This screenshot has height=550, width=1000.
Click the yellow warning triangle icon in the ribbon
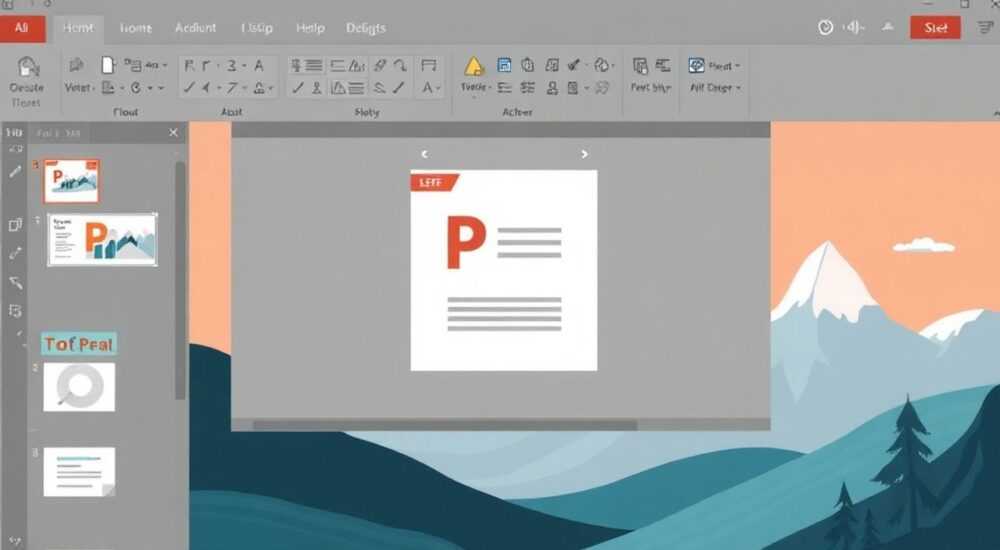point(474,66)
